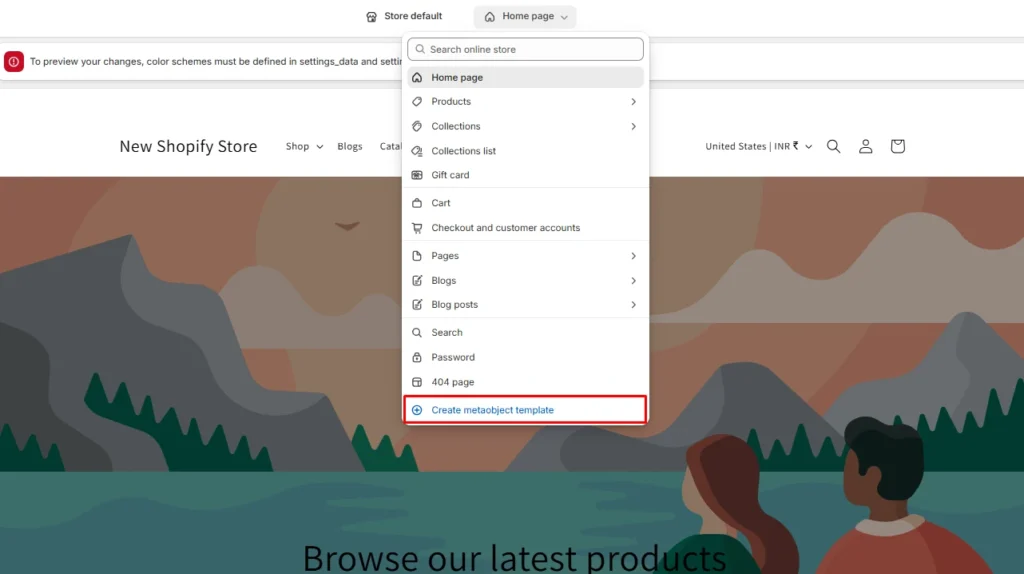
Task: Click the Store default storefront icon
Action: coord(372,16)
